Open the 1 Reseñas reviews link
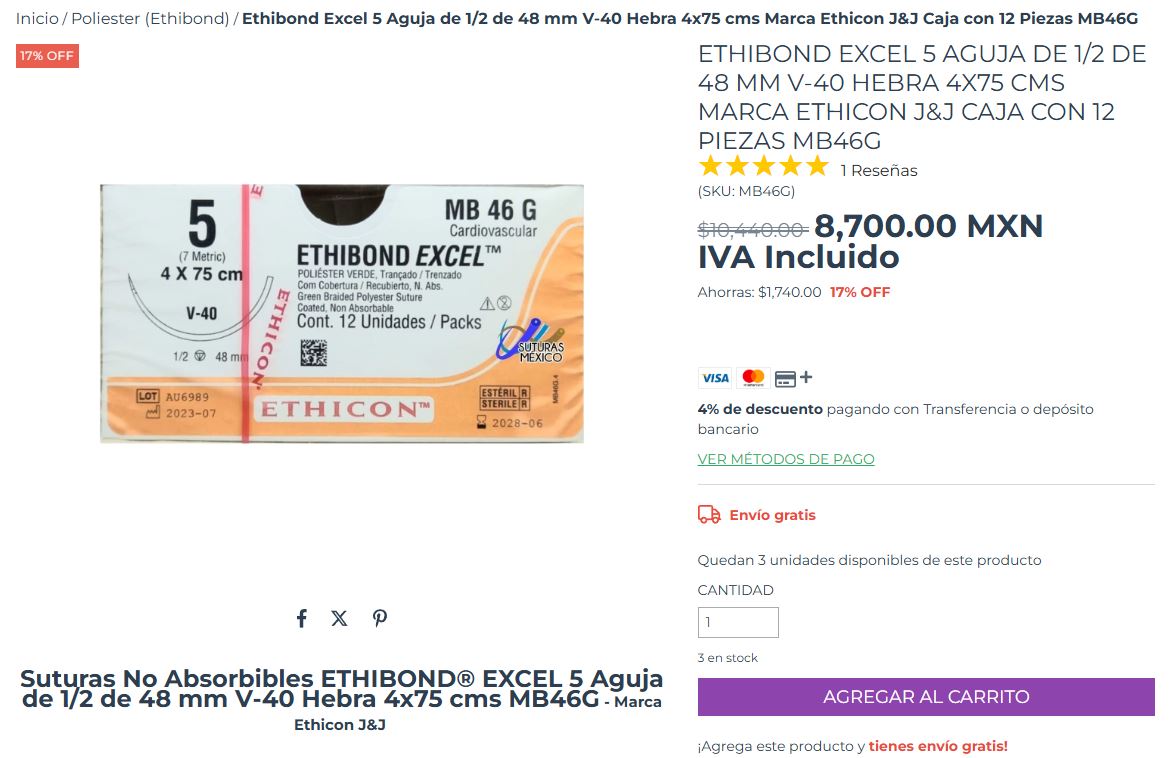Image resolution: width=1174 pixels, height=758 pixels. 878,171
